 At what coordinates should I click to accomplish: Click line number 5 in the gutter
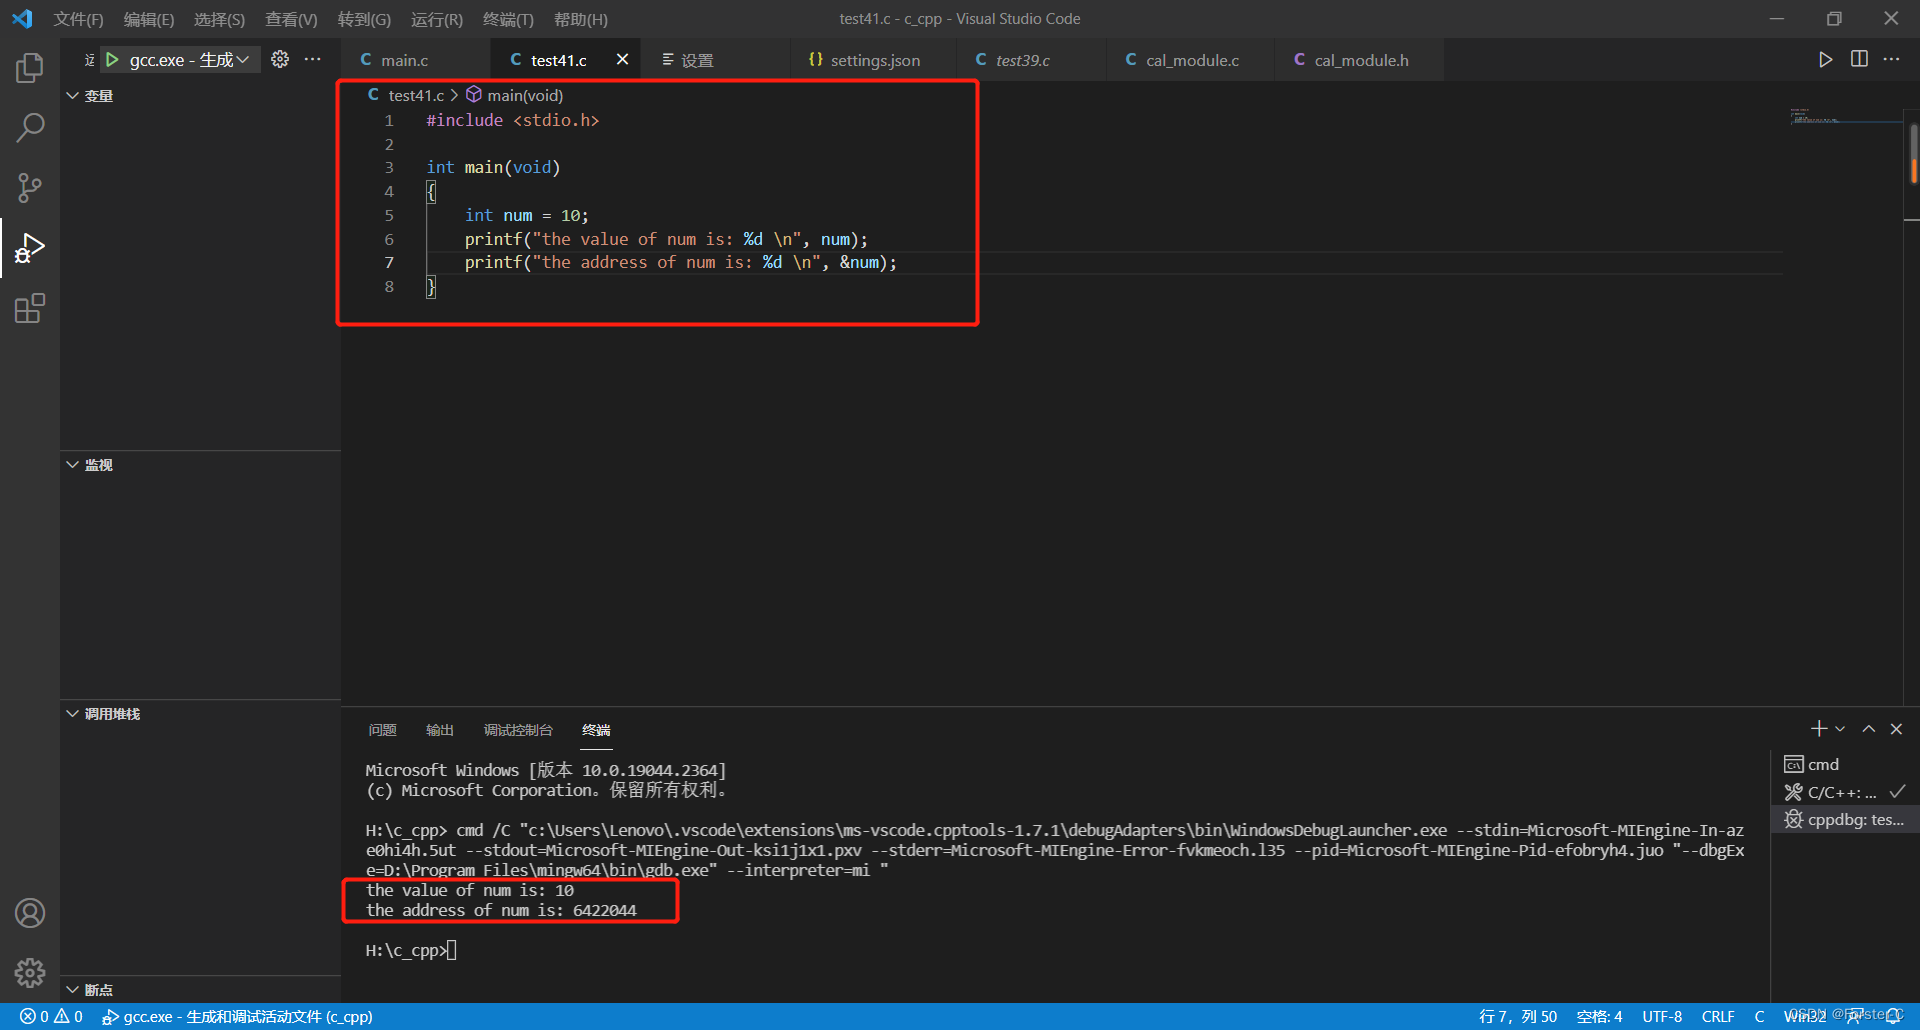point(389,215)
